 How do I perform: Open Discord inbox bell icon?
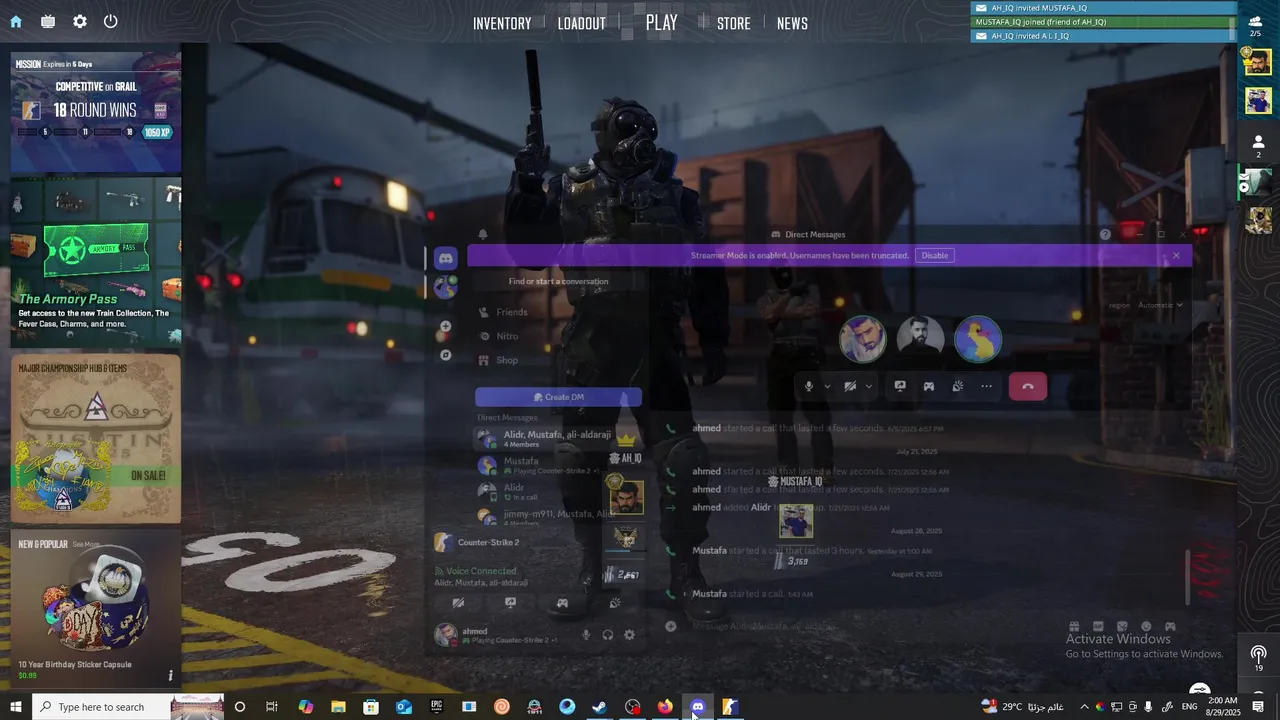click(x=482, y=234)
